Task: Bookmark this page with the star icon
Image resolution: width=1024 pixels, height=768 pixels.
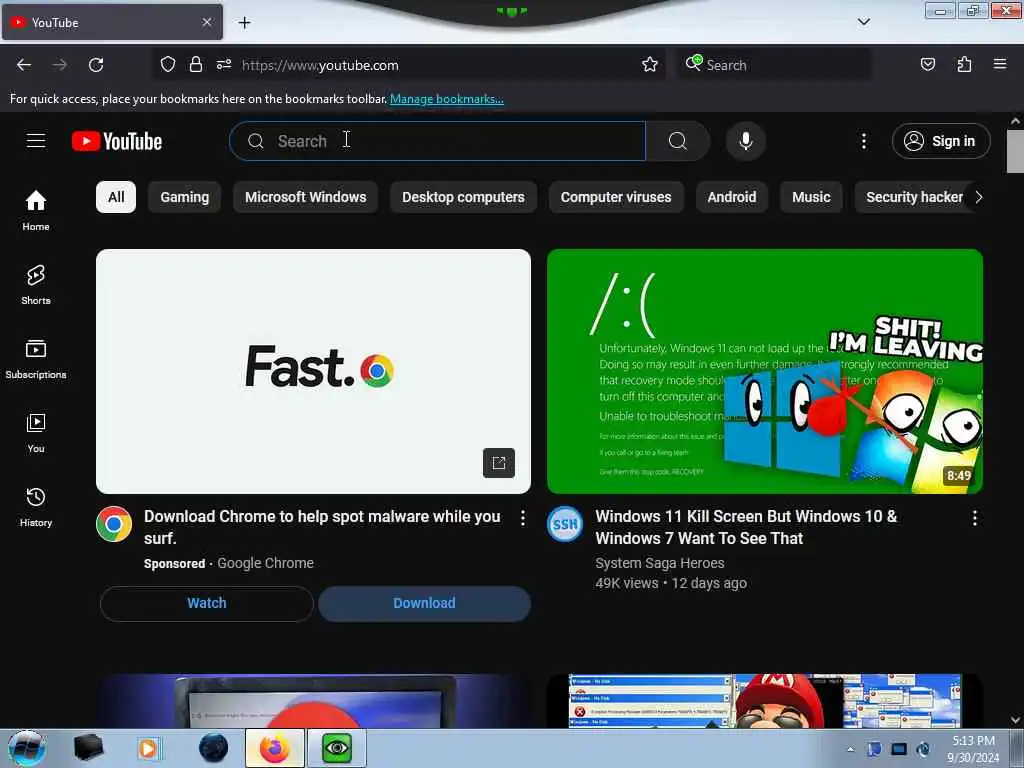Action: pos(650,65)
